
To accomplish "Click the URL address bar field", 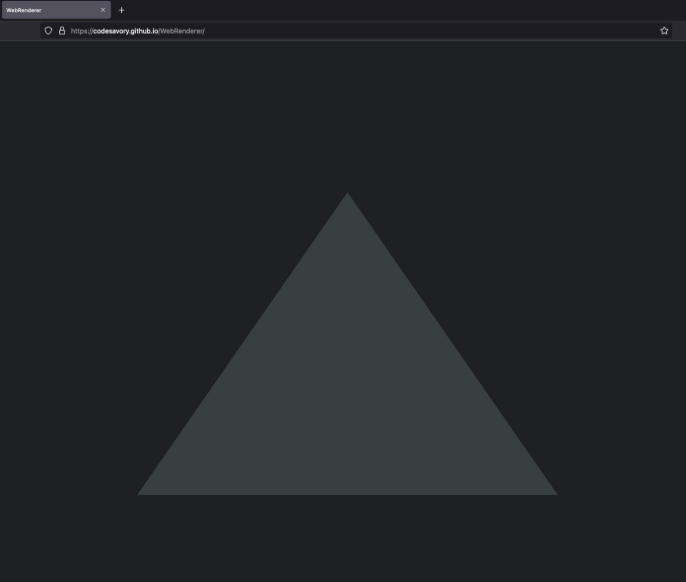I will (x=400, y=31).
